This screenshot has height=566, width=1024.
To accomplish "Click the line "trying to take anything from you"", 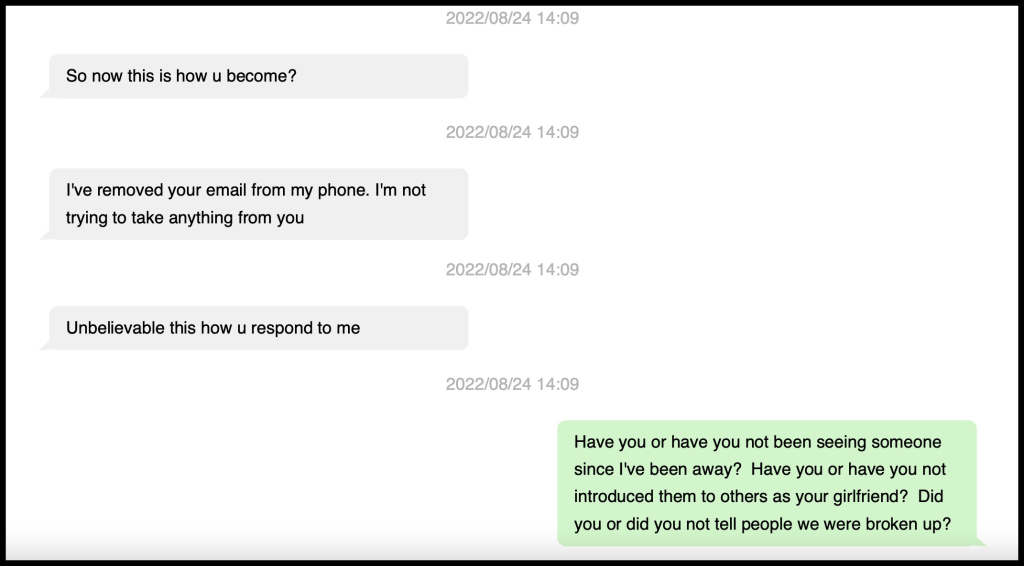I will pyautogui.click(x=185, y=218).
